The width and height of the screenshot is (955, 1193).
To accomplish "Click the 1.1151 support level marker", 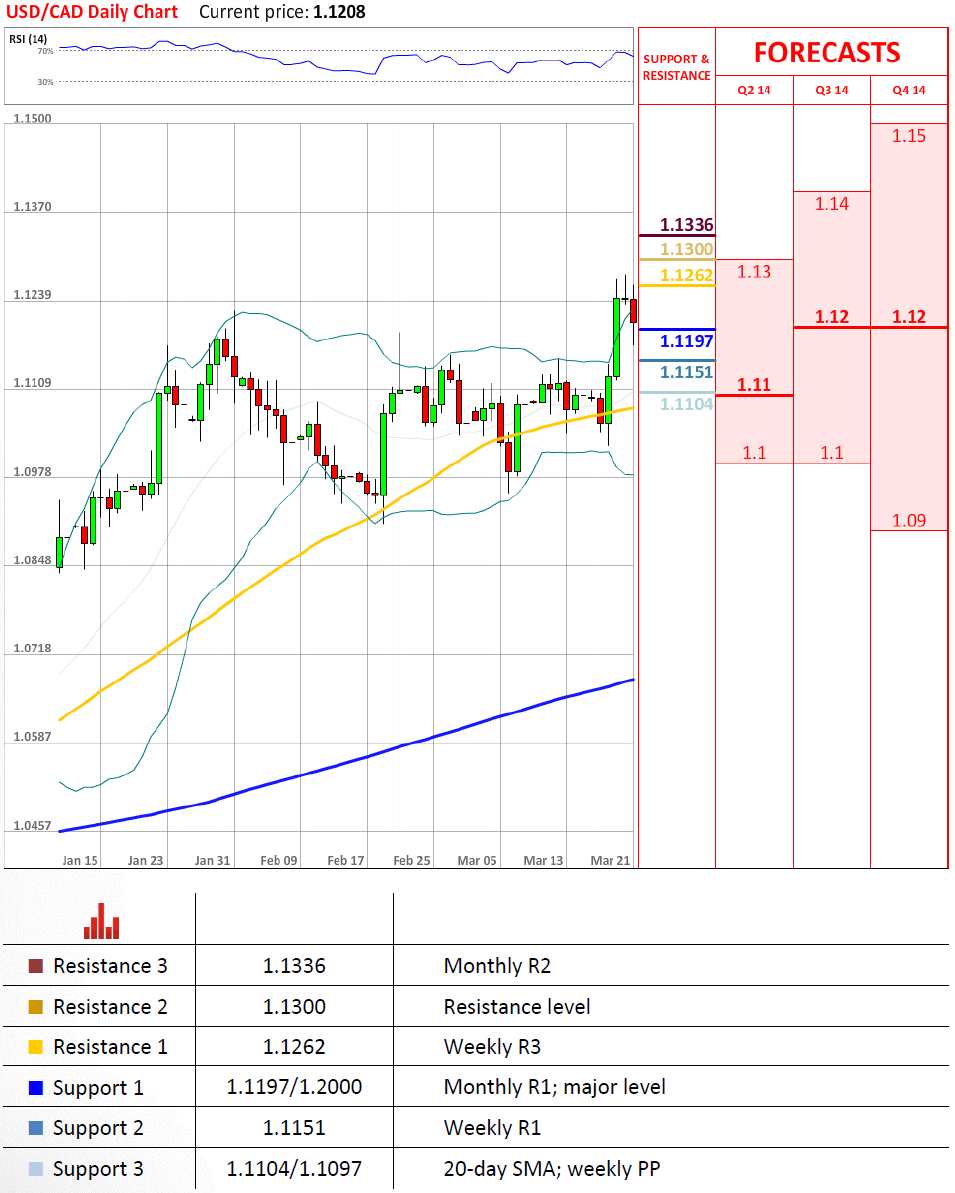I will pos(686,372).
